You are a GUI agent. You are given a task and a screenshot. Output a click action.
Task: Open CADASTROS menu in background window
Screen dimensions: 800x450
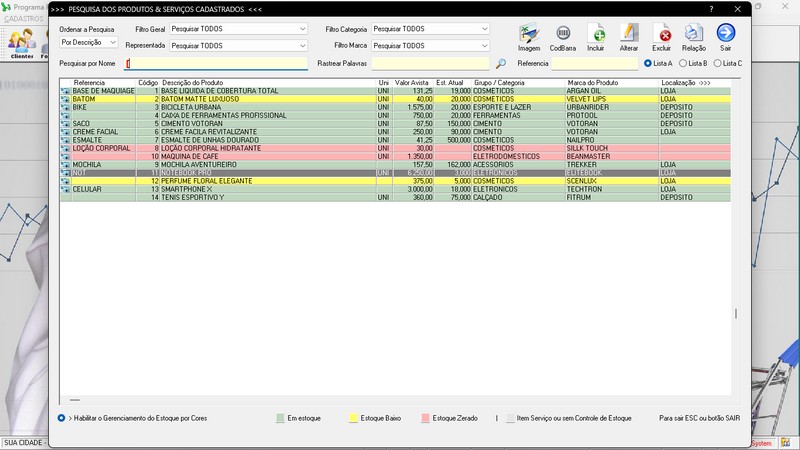pyautogui.click(x=24, y=18)
